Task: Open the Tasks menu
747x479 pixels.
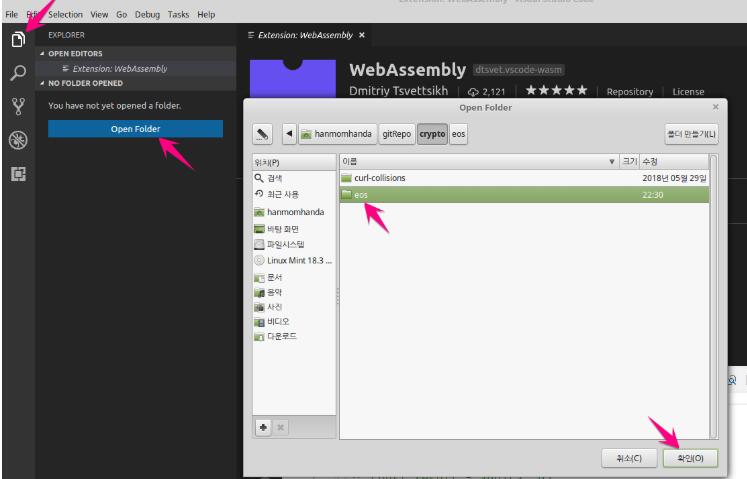Action: [178, 14]
